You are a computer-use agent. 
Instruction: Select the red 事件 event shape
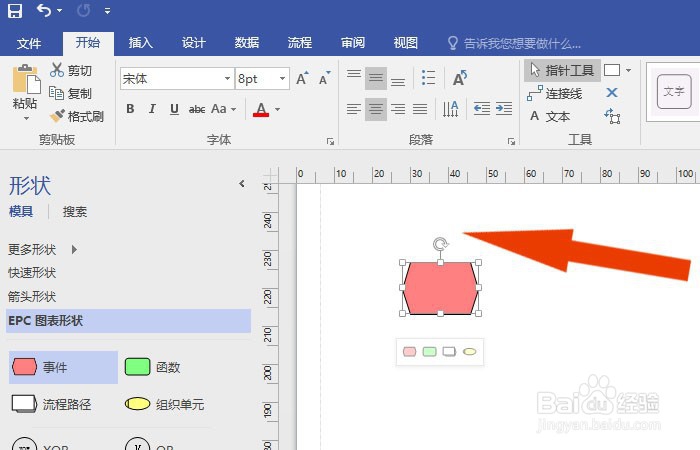[x=63, y=367]
